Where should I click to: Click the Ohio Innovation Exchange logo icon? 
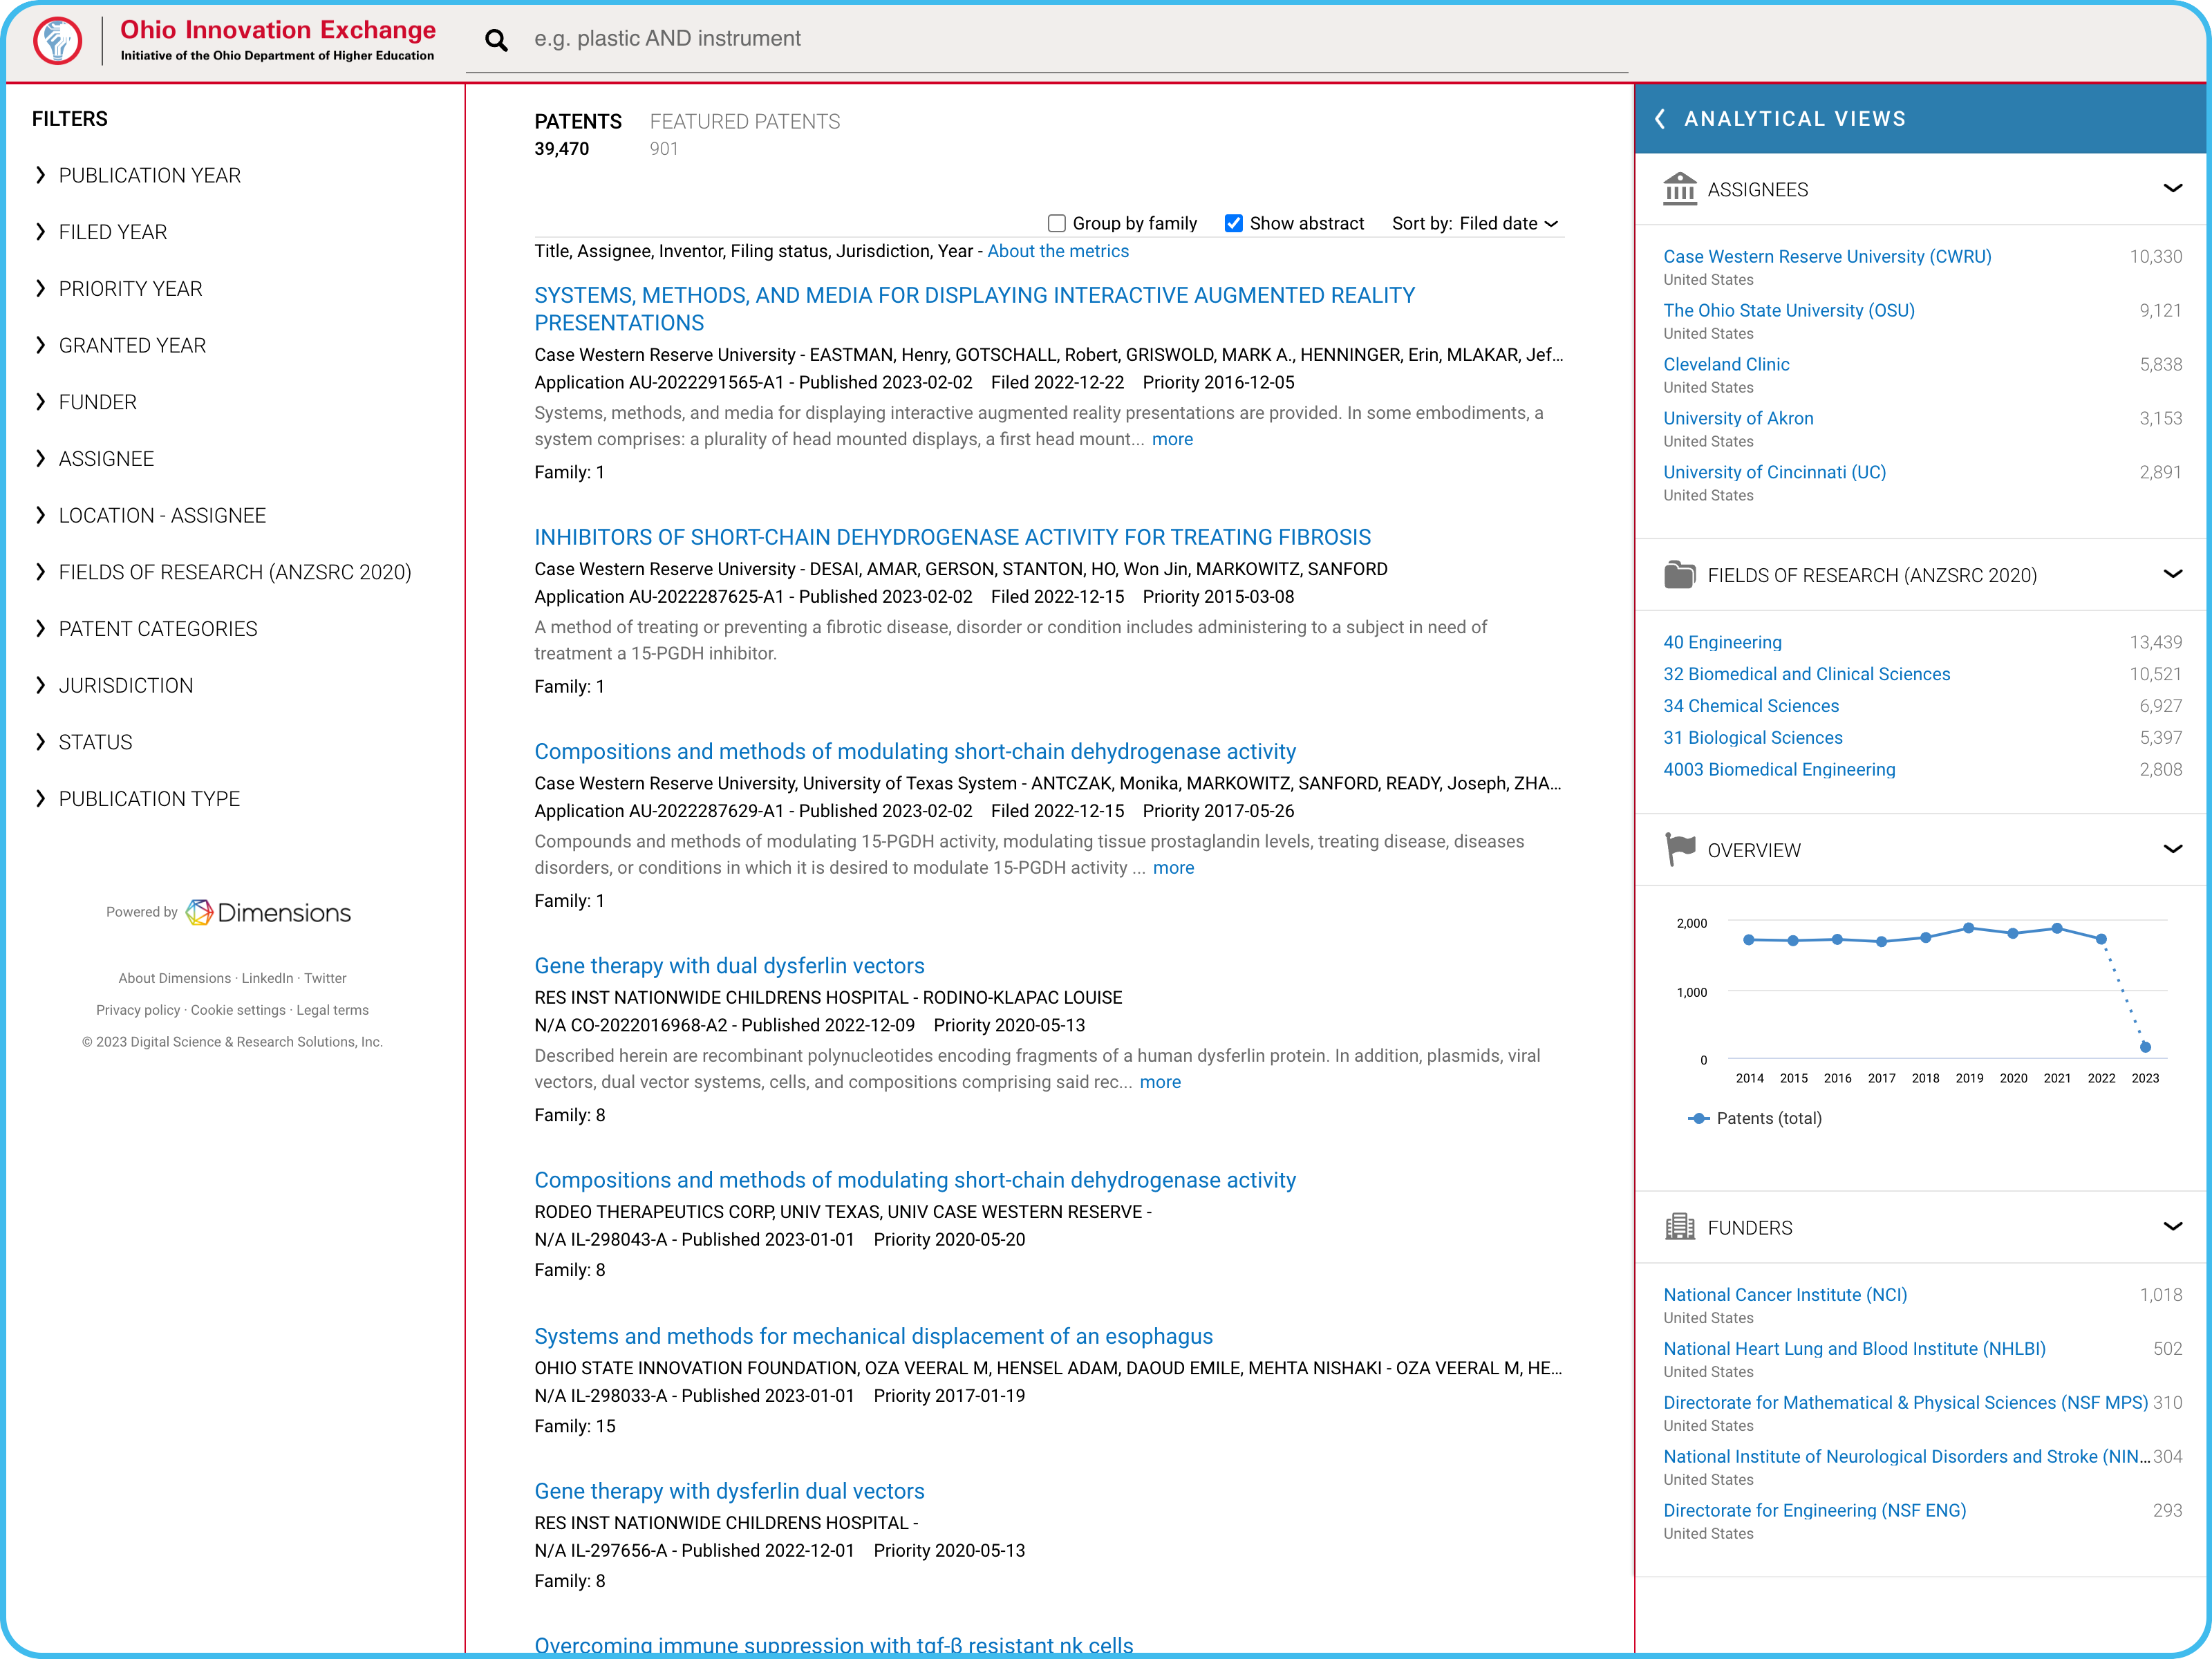tap(57, 41)
